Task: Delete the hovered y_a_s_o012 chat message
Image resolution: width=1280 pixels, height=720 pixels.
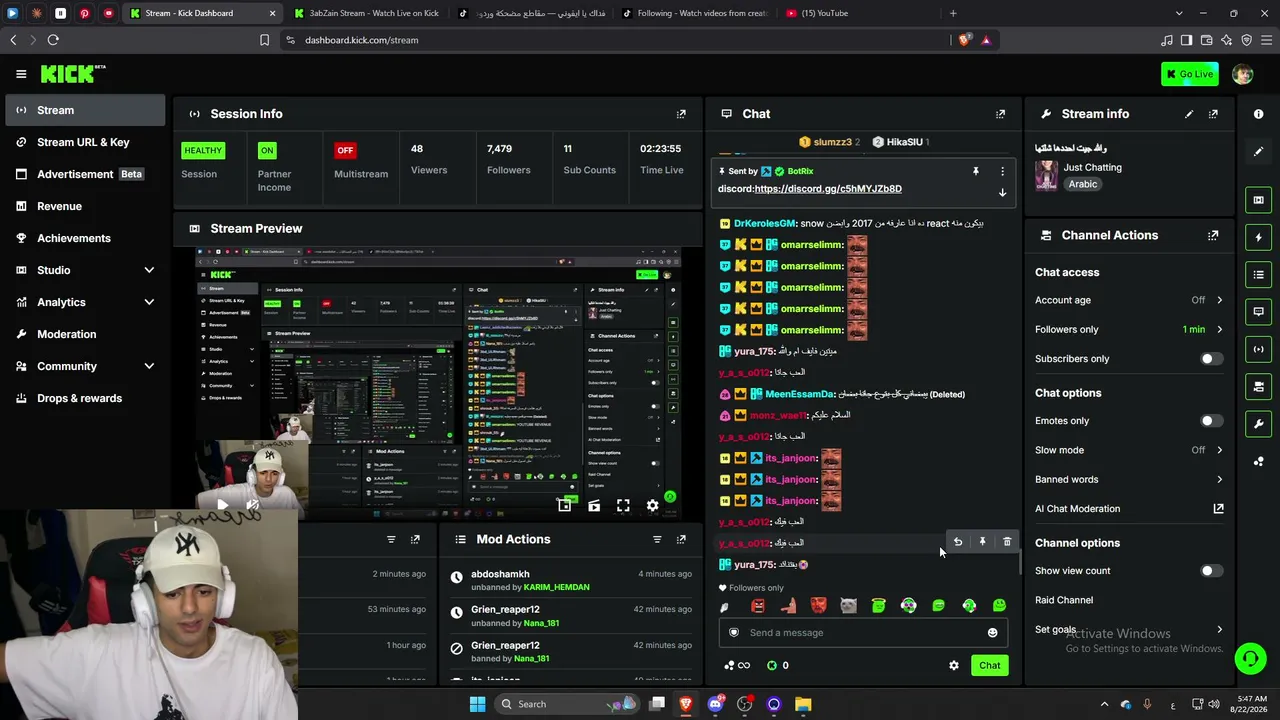Action: point(1007,542)
